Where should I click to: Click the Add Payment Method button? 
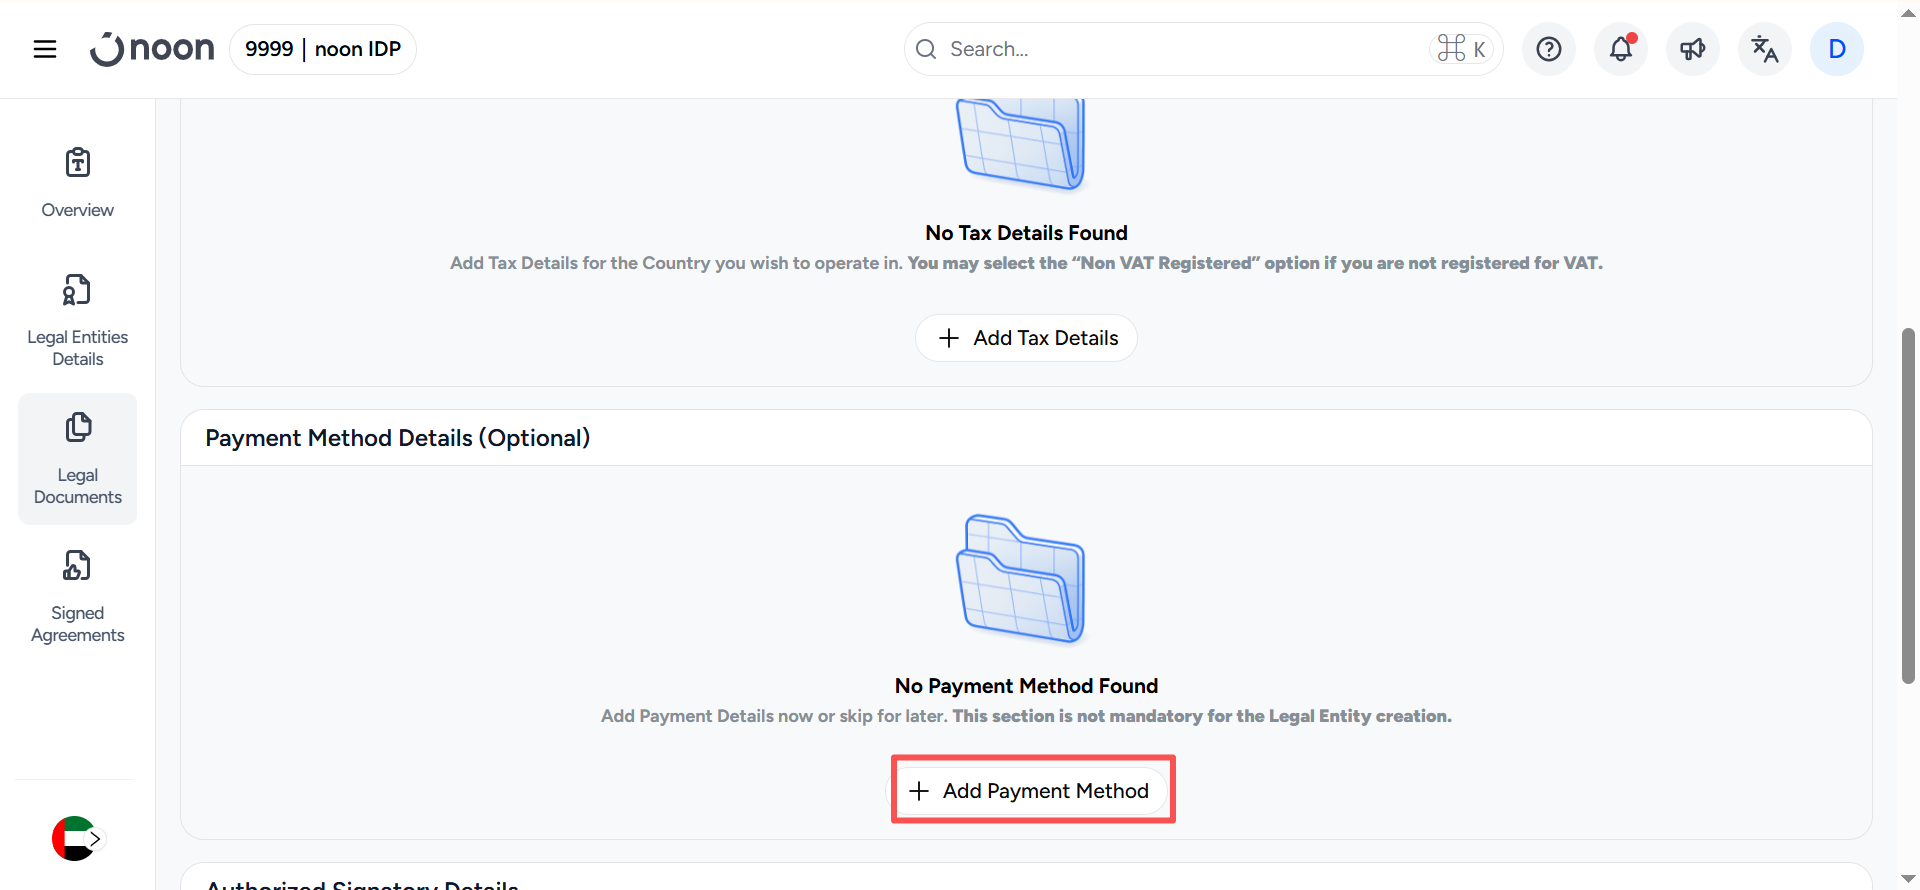[x=1030, y=791]
